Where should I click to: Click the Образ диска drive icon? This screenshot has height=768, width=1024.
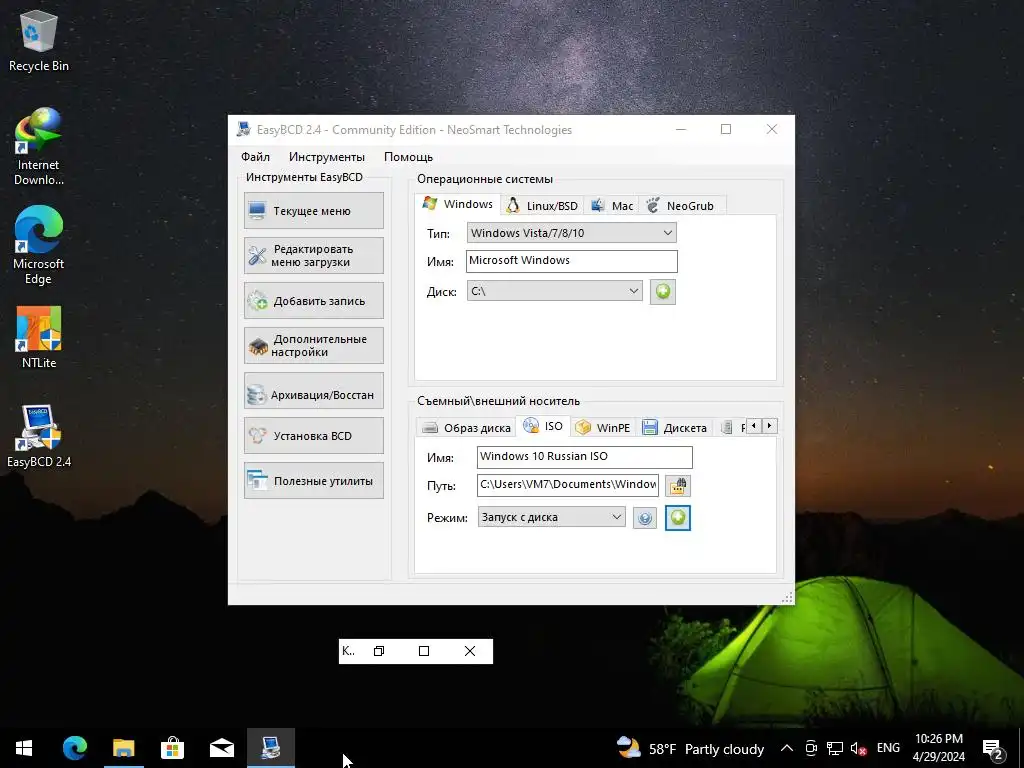click(x=430, y=428)
